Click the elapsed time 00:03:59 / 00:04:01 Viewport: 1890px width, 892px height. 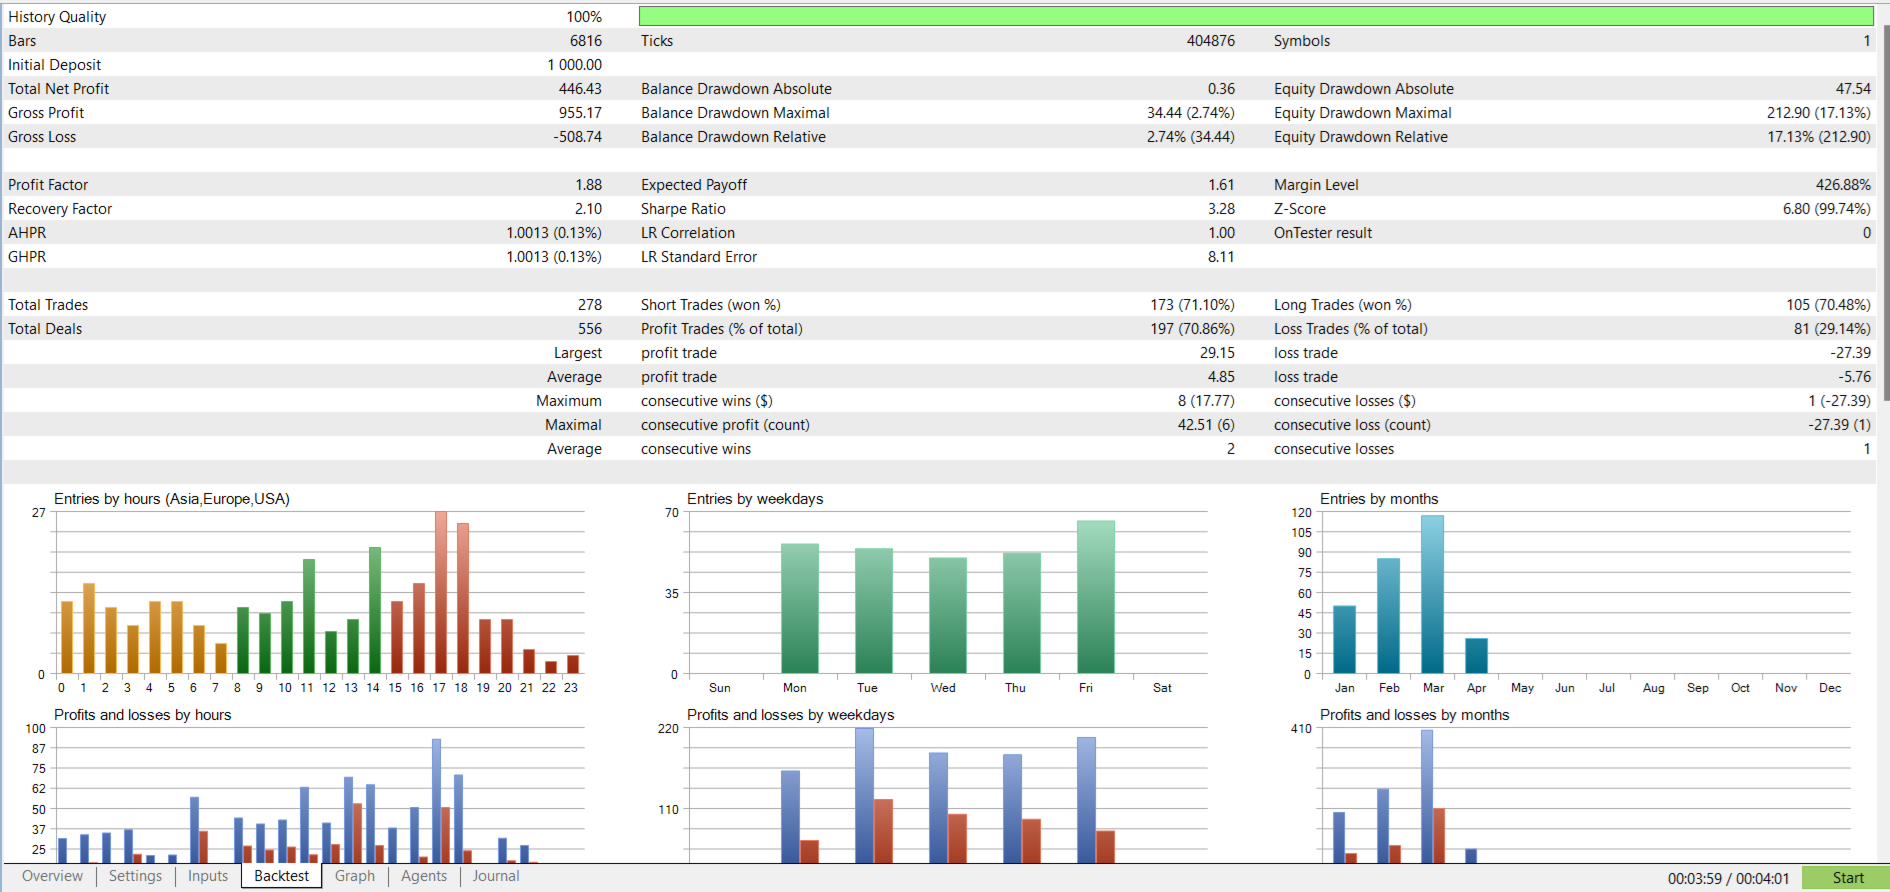pyautogui.click(x=1728, y=878)
